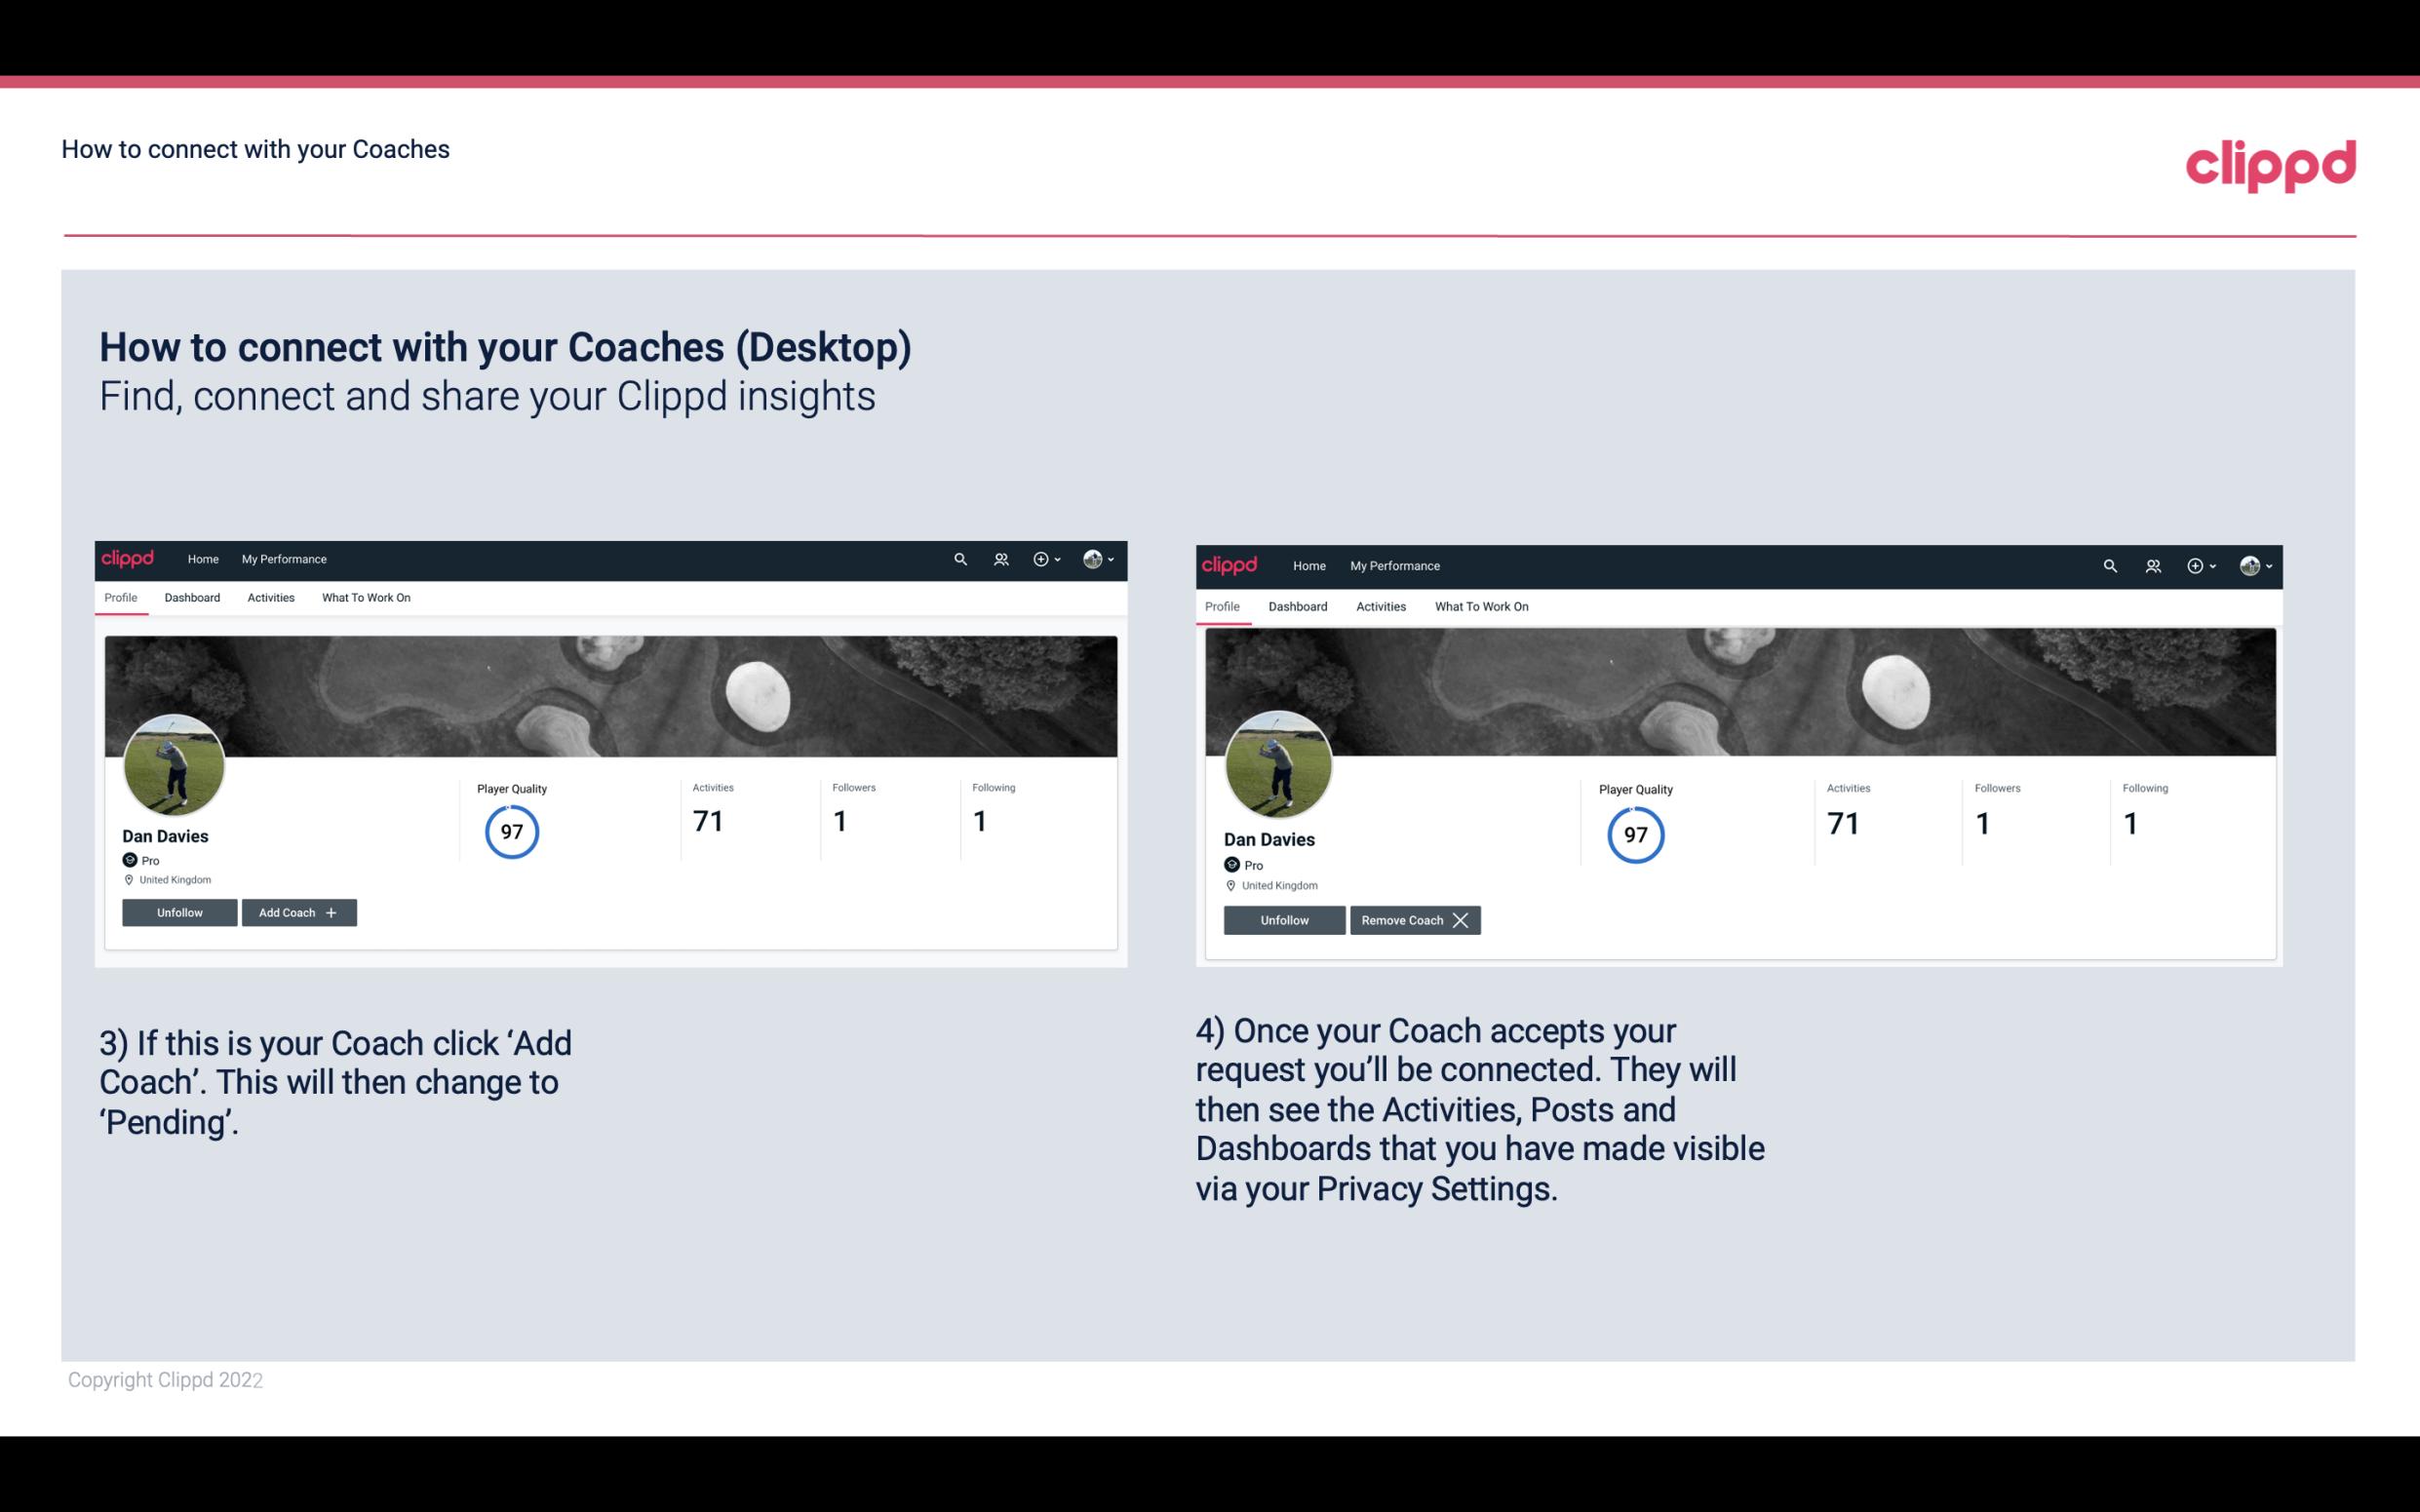2420x1512 pixels.
Task: Click the search icon in top navigation
Action: [960, 558]
